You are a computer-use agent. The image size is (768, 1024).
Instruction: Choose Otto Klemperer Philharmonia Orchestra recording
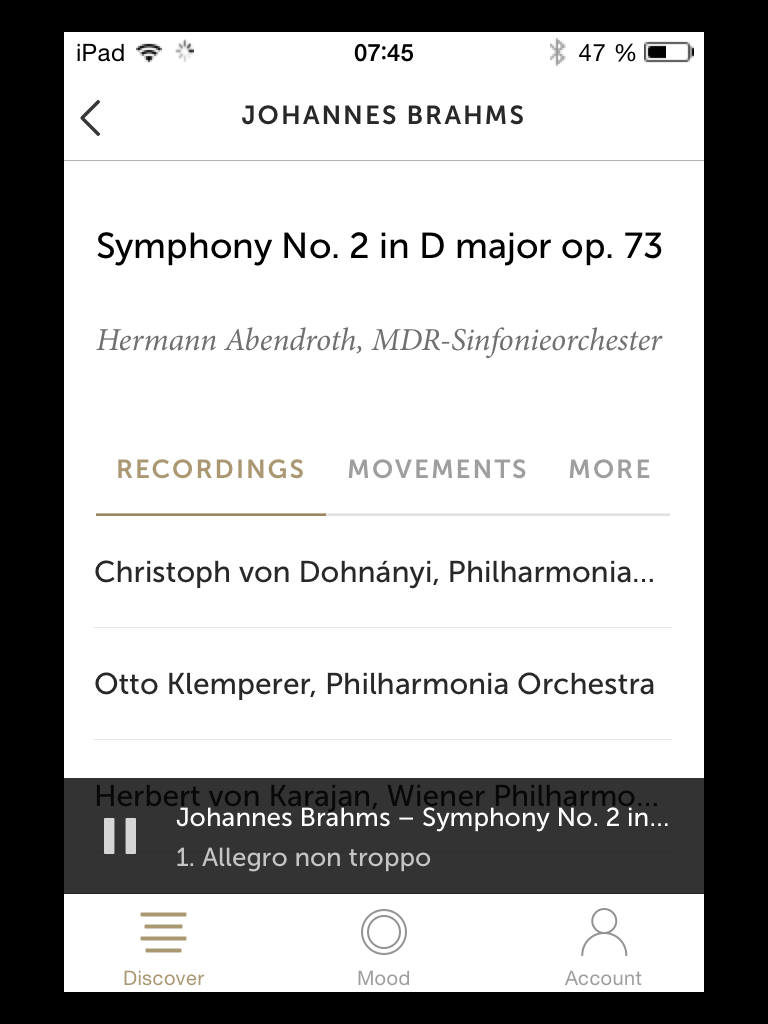(383, 684)
